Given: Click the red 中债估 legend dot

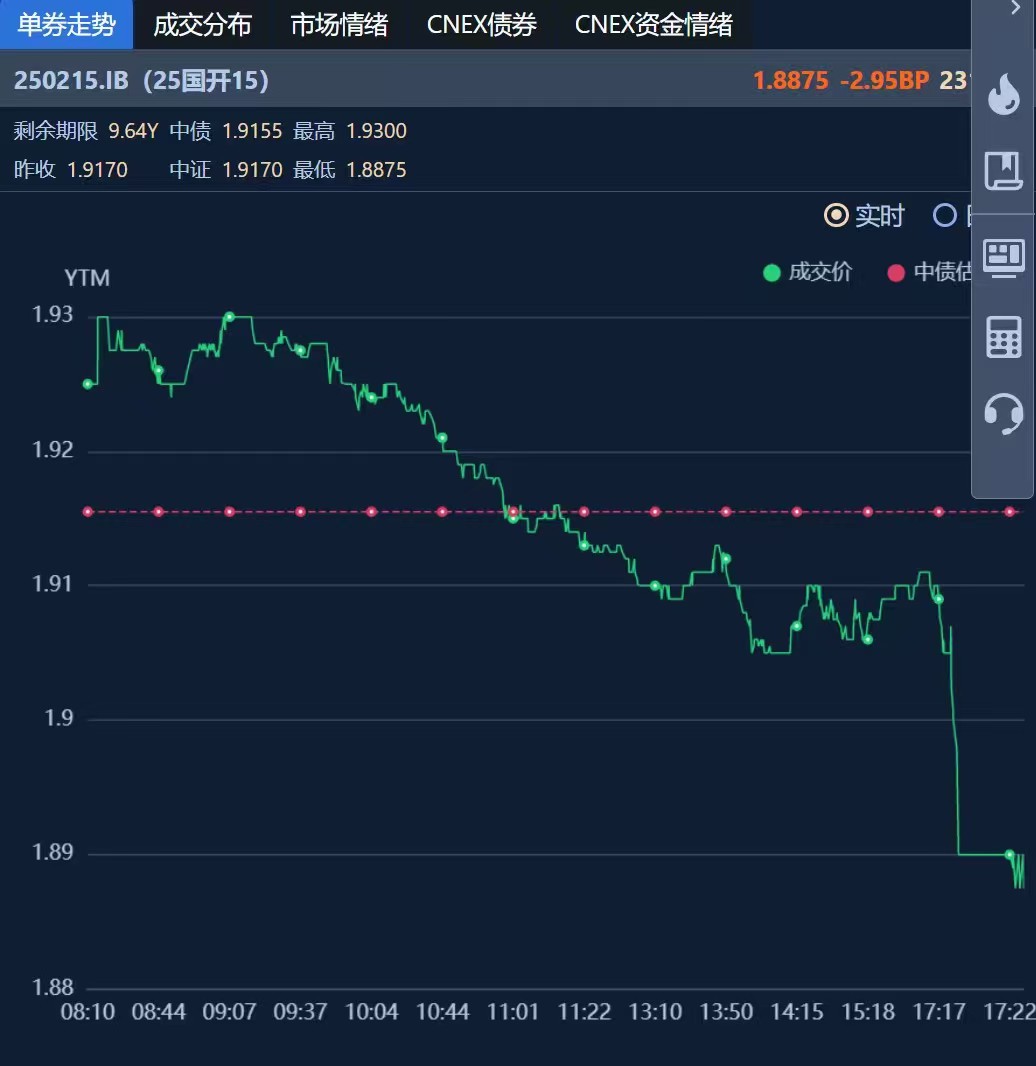Looking at the screenshot, I should pos(896,273).
